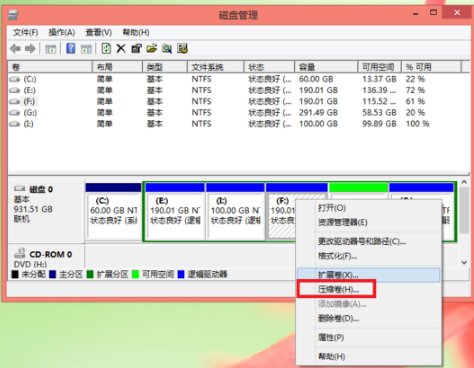Choose 打开(O) from the context menu
The image size is (474, 368).
point(368,208)
